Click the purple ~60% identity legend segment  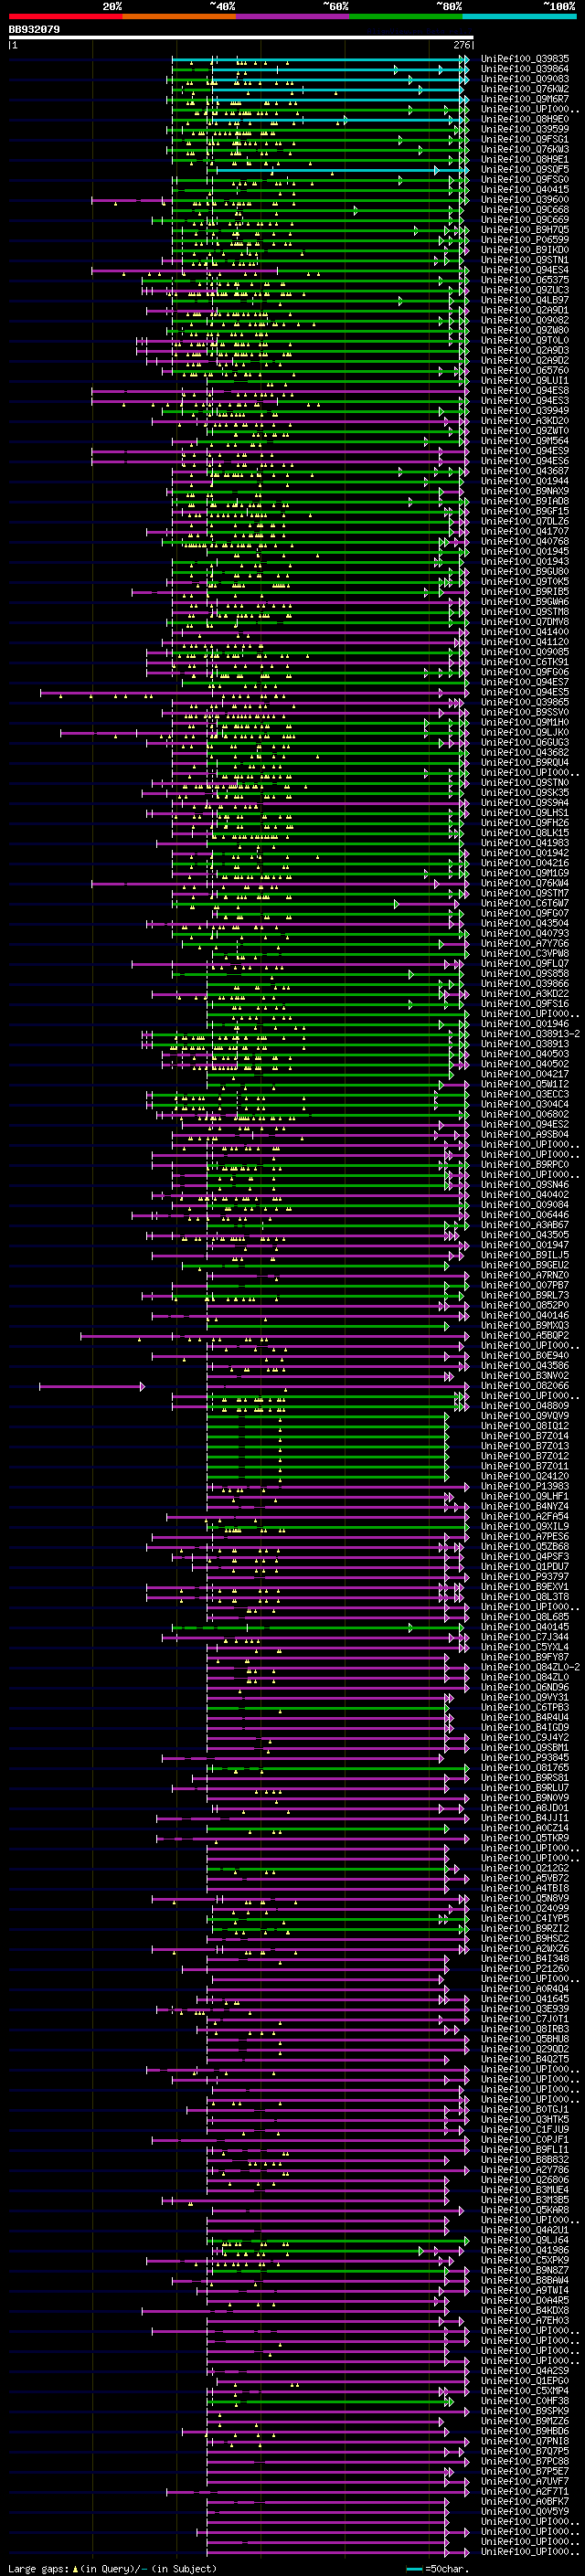pos(292,17)
